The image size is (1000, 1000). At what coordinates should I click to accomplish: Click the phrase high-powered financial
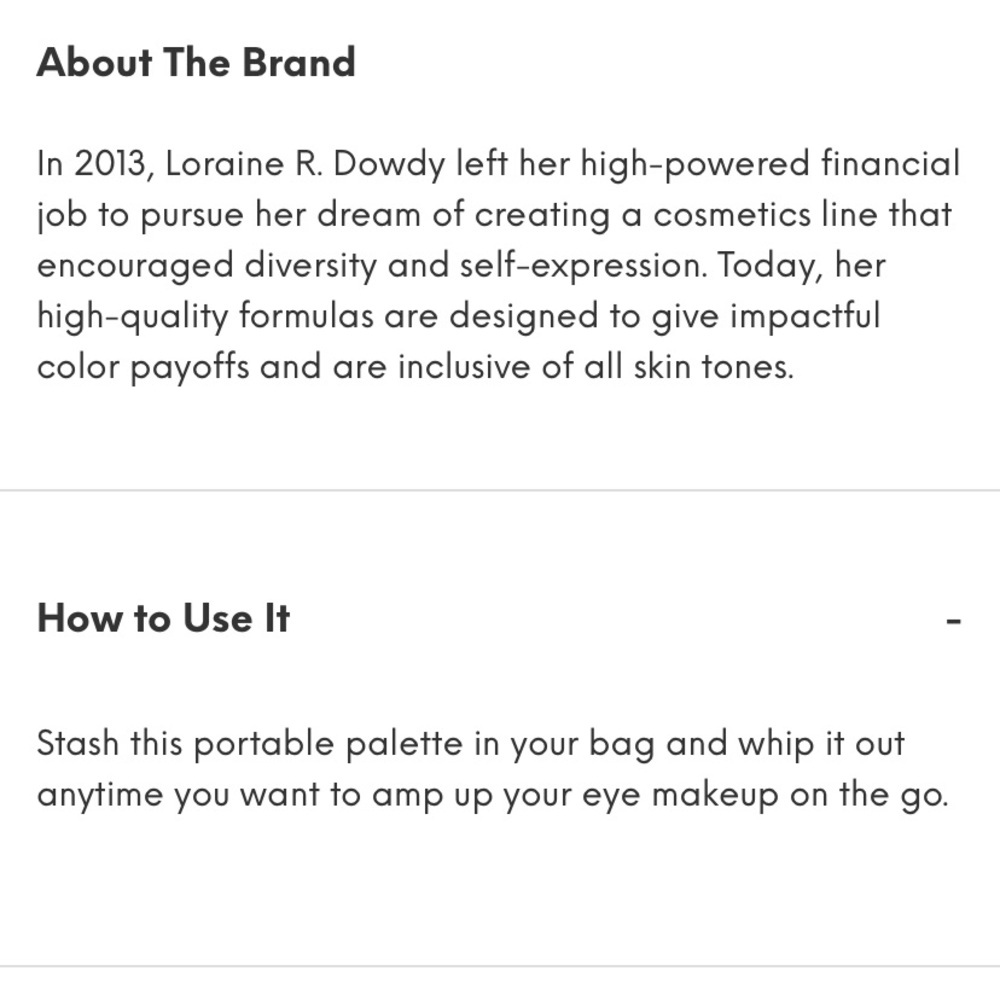pos(770,164)
